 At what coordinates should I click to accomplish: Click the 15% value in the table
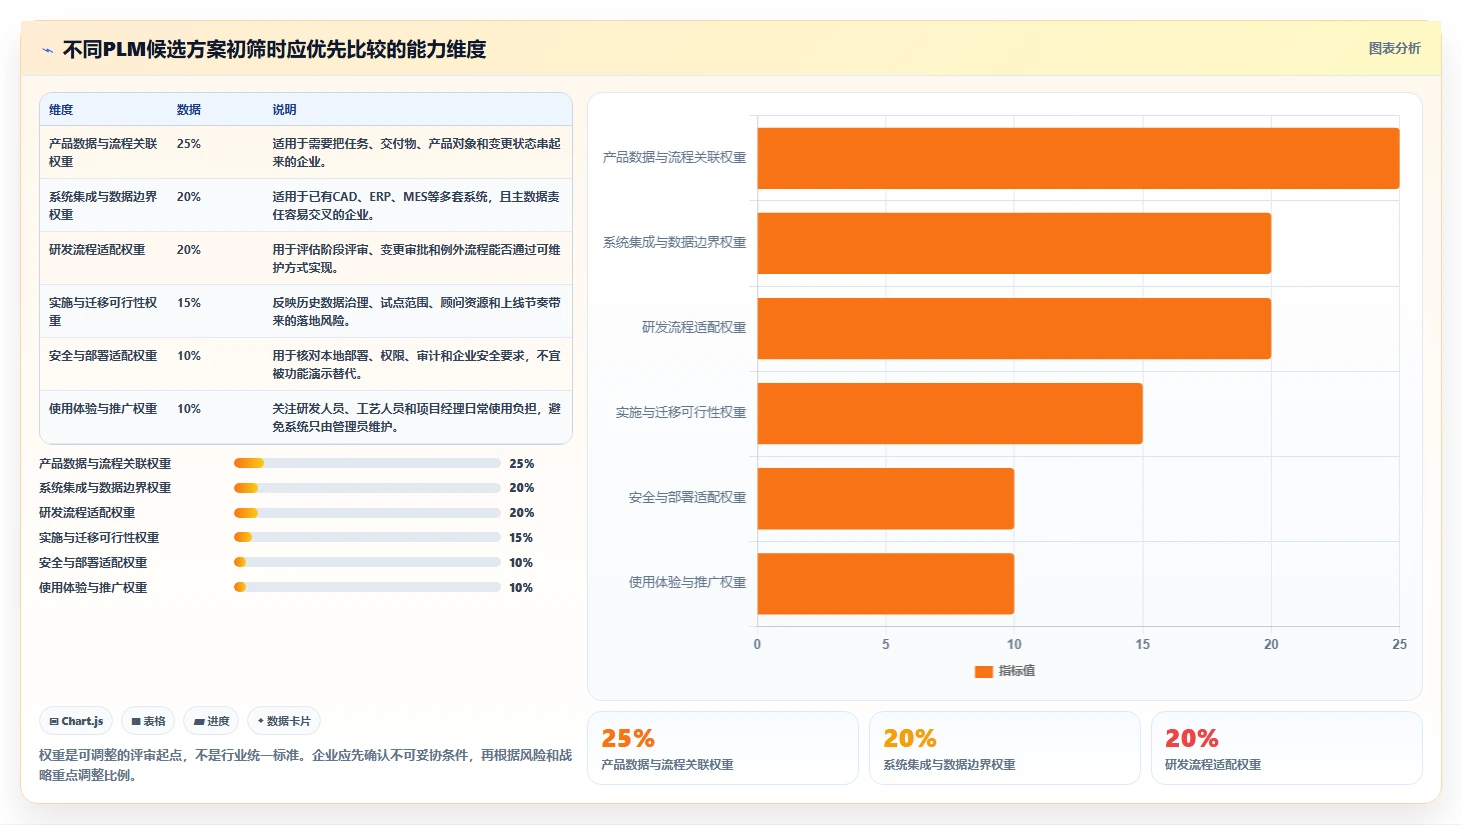point(189,303)
